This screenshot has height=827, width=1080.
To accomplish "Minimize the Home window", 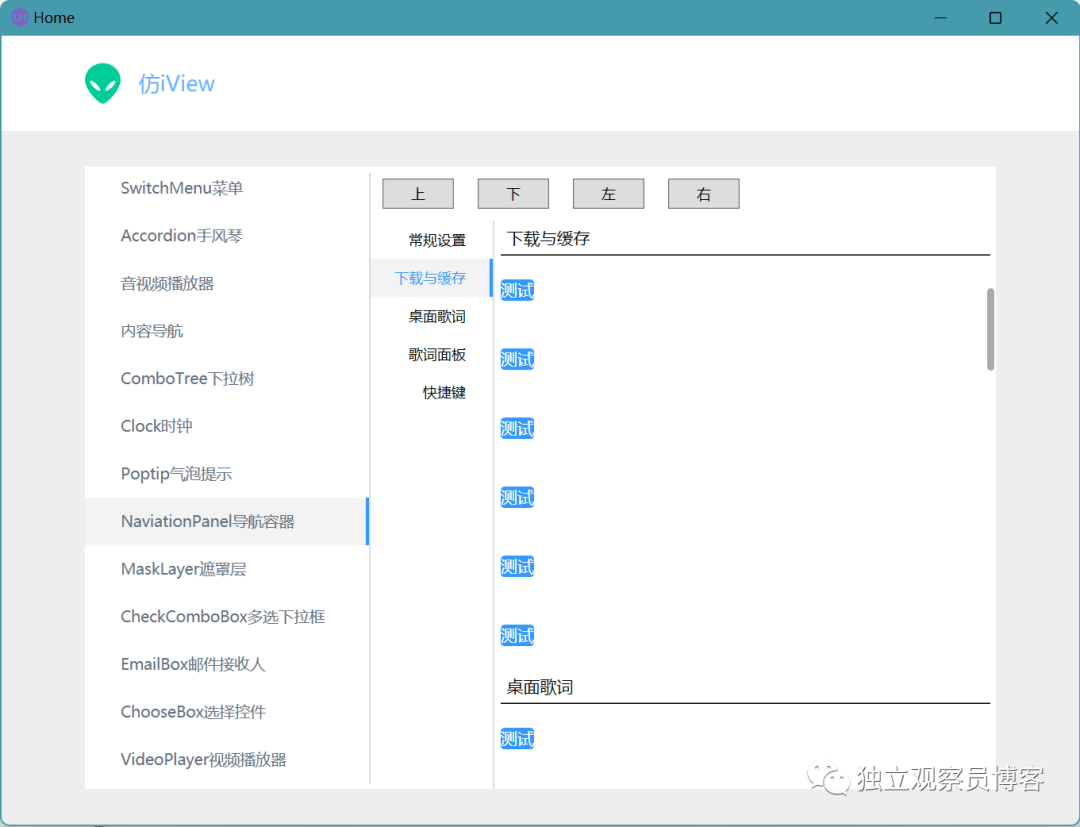I will (x=941, y=18).
